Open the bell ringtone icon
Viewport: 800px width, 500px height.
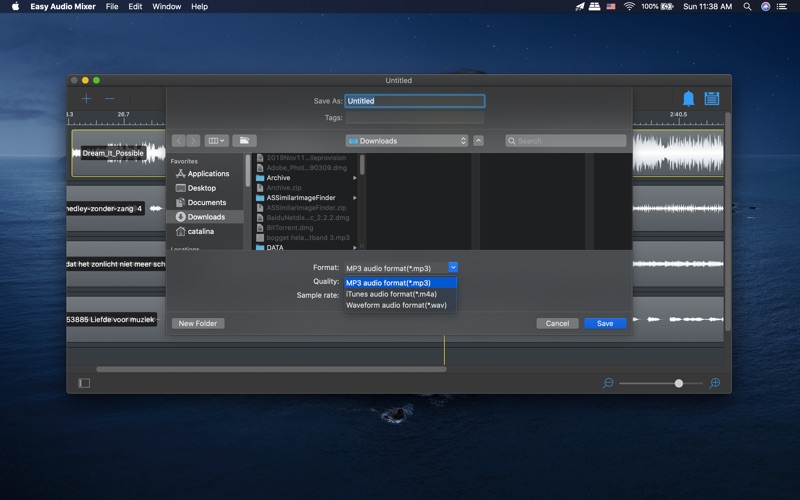tap(688, 99)
